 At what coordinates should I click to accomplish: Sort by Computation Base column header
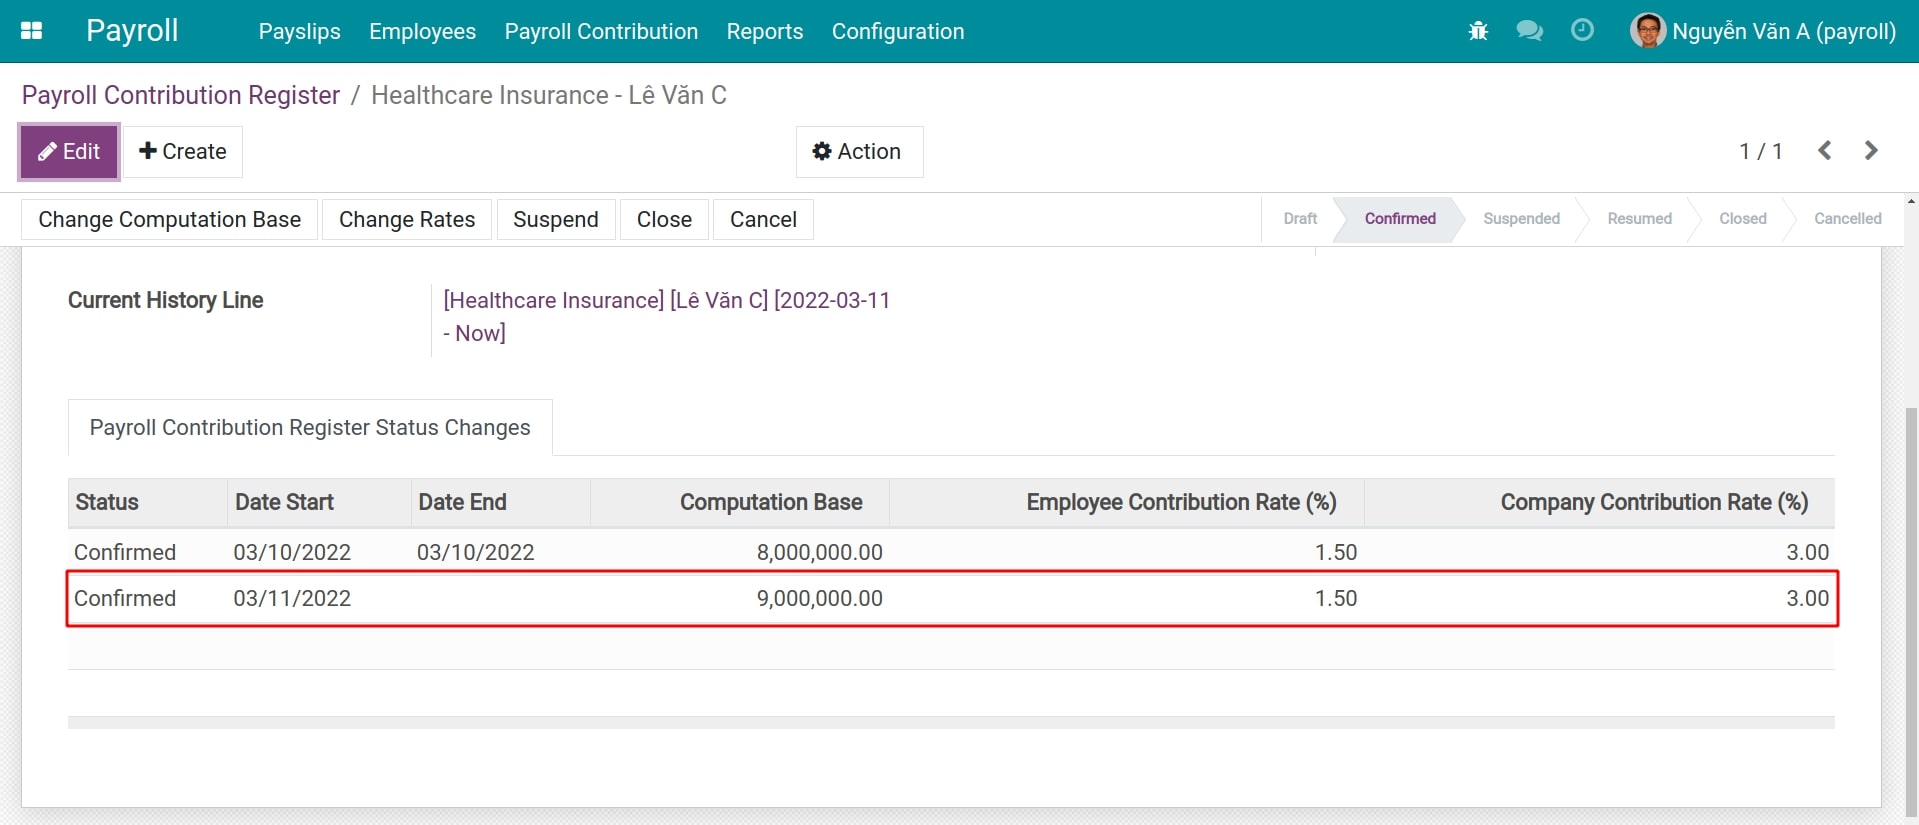(x=770, y=503)
